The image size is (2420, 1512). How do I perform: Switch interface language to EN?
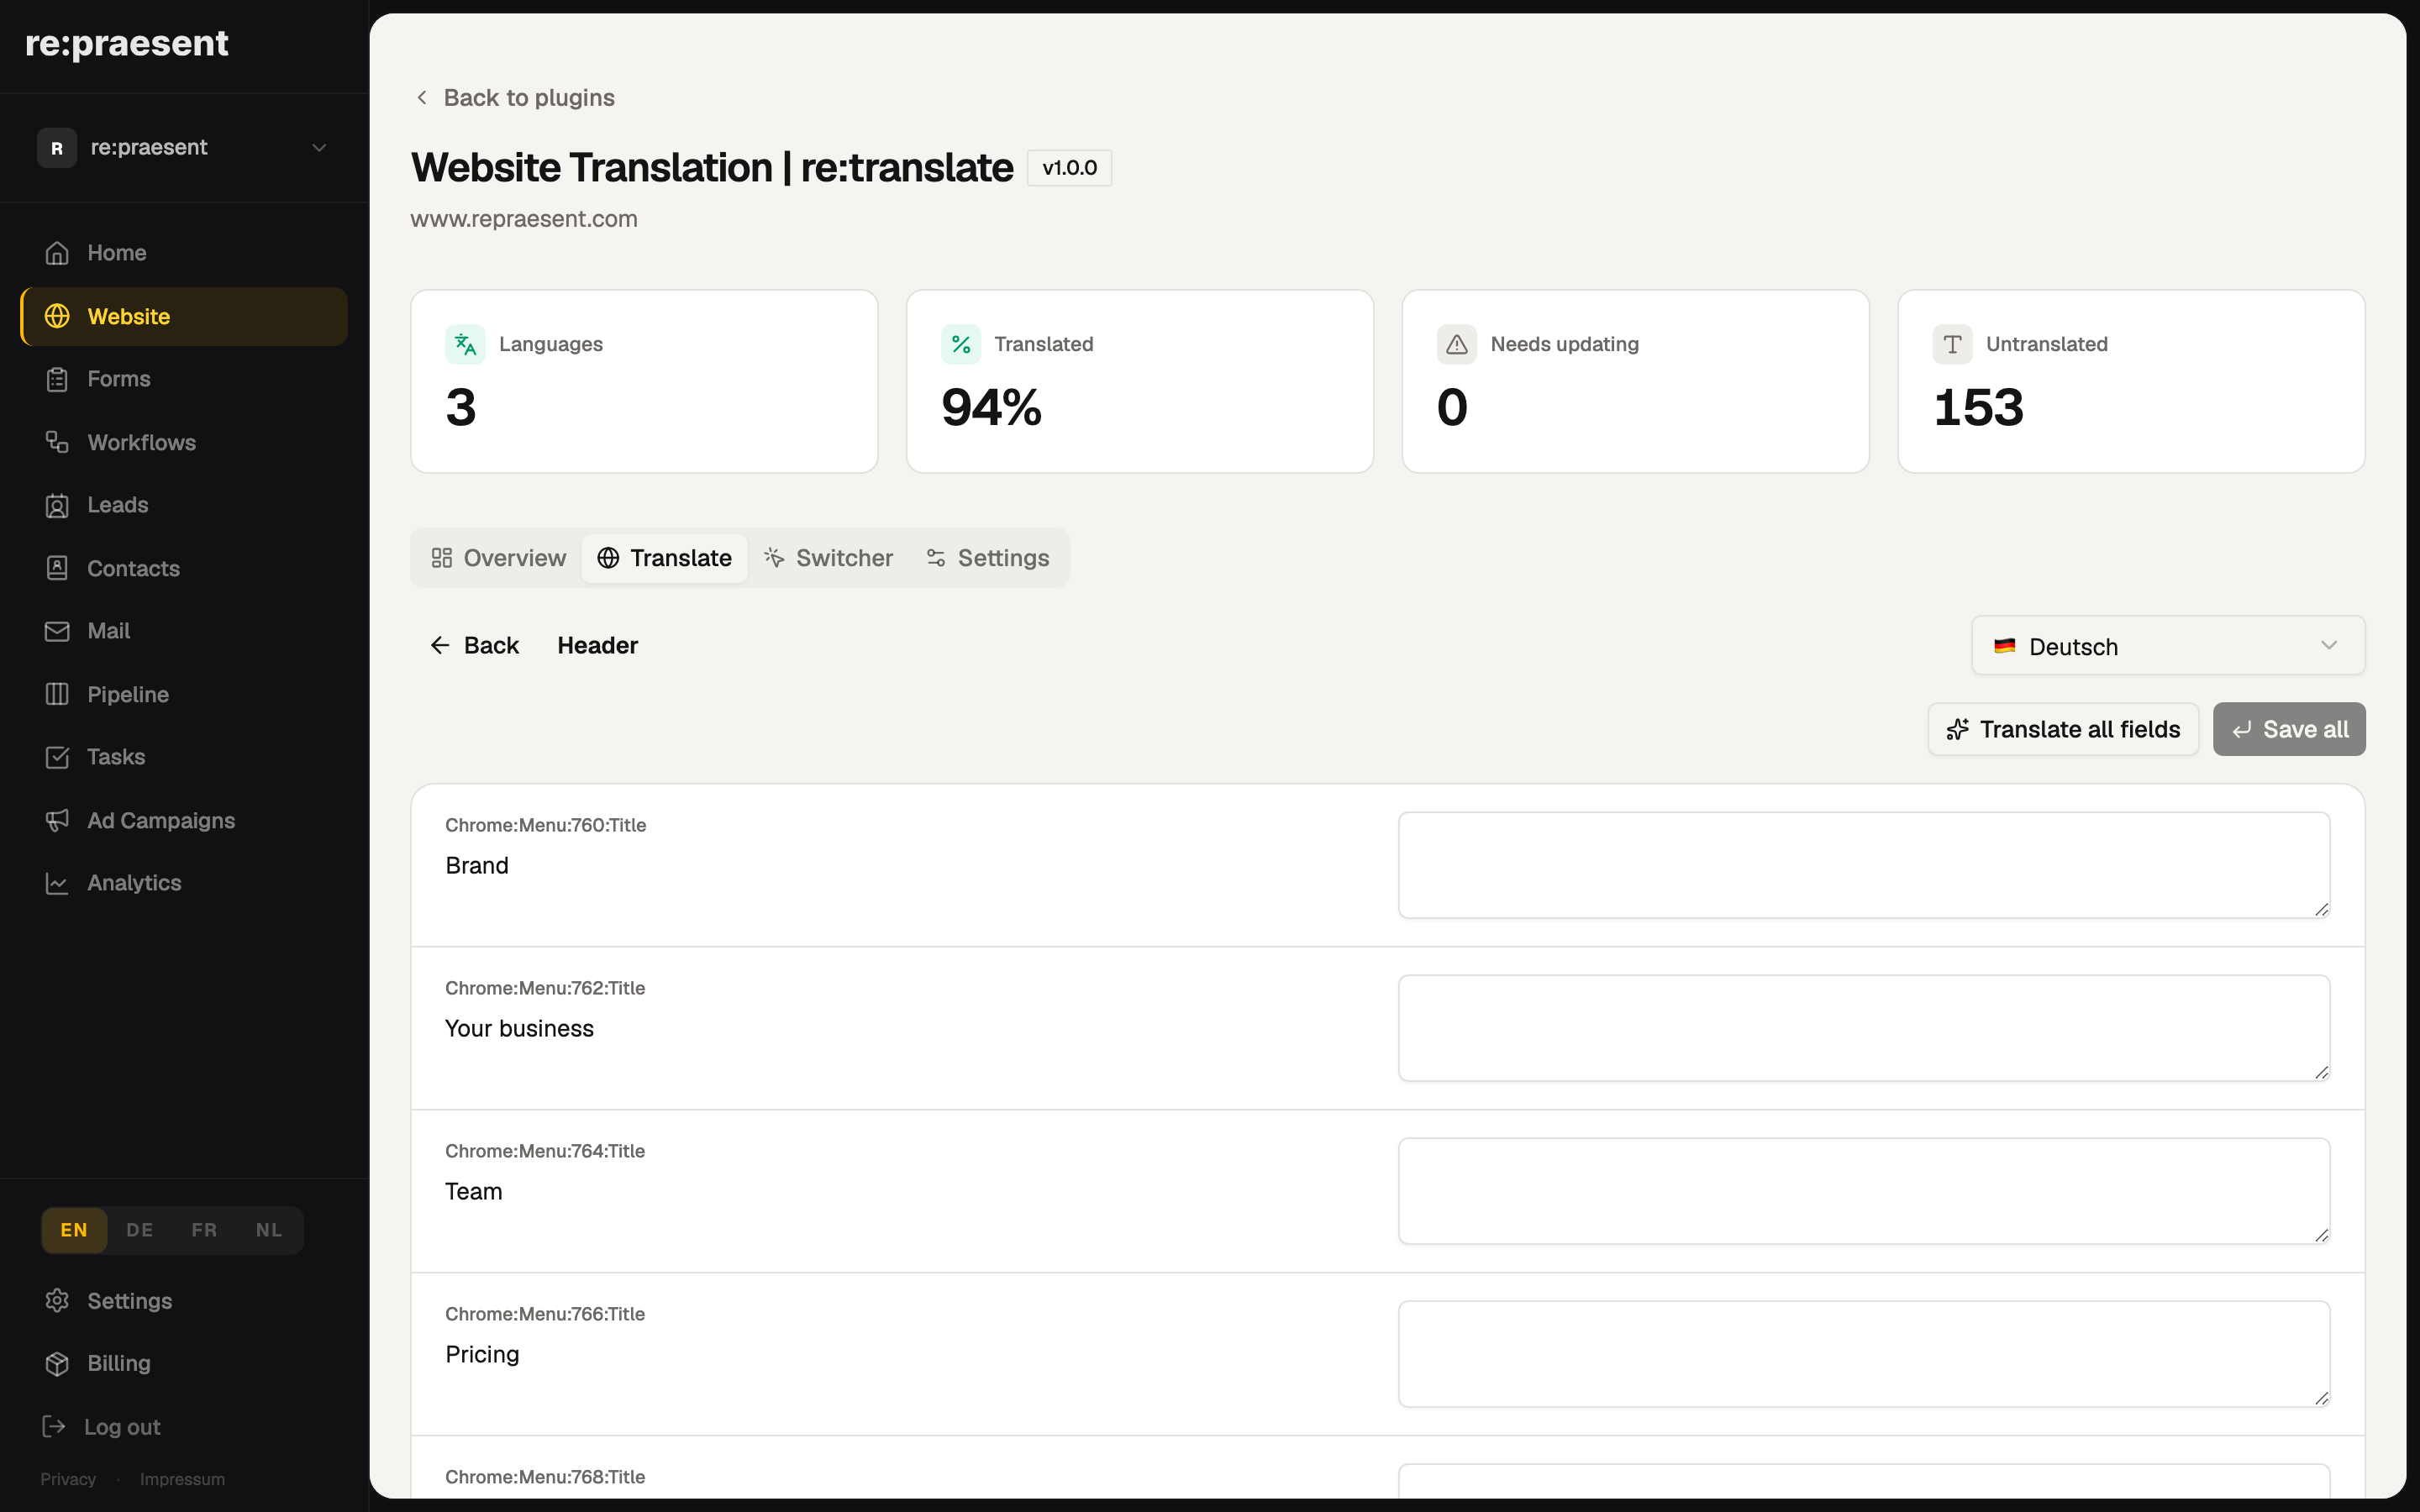click(74, 1230)
